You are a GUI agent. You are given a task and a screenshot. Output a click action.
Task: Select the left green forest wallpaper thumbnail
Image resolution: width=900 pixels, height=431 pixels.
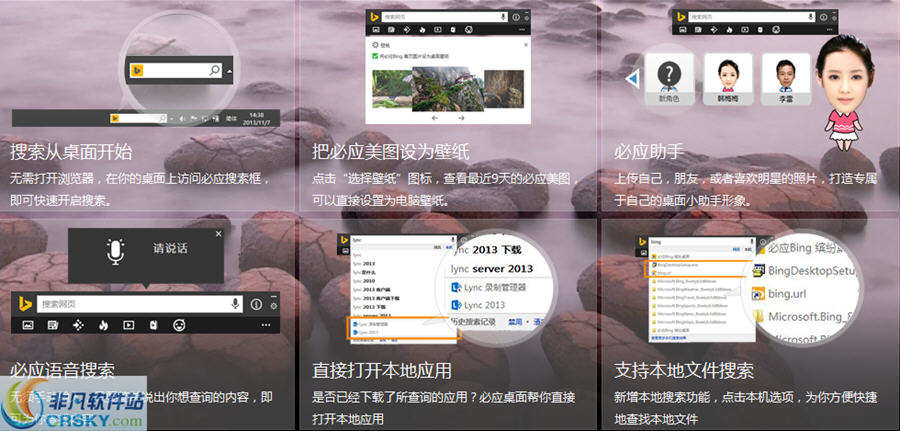pos(392,89)
